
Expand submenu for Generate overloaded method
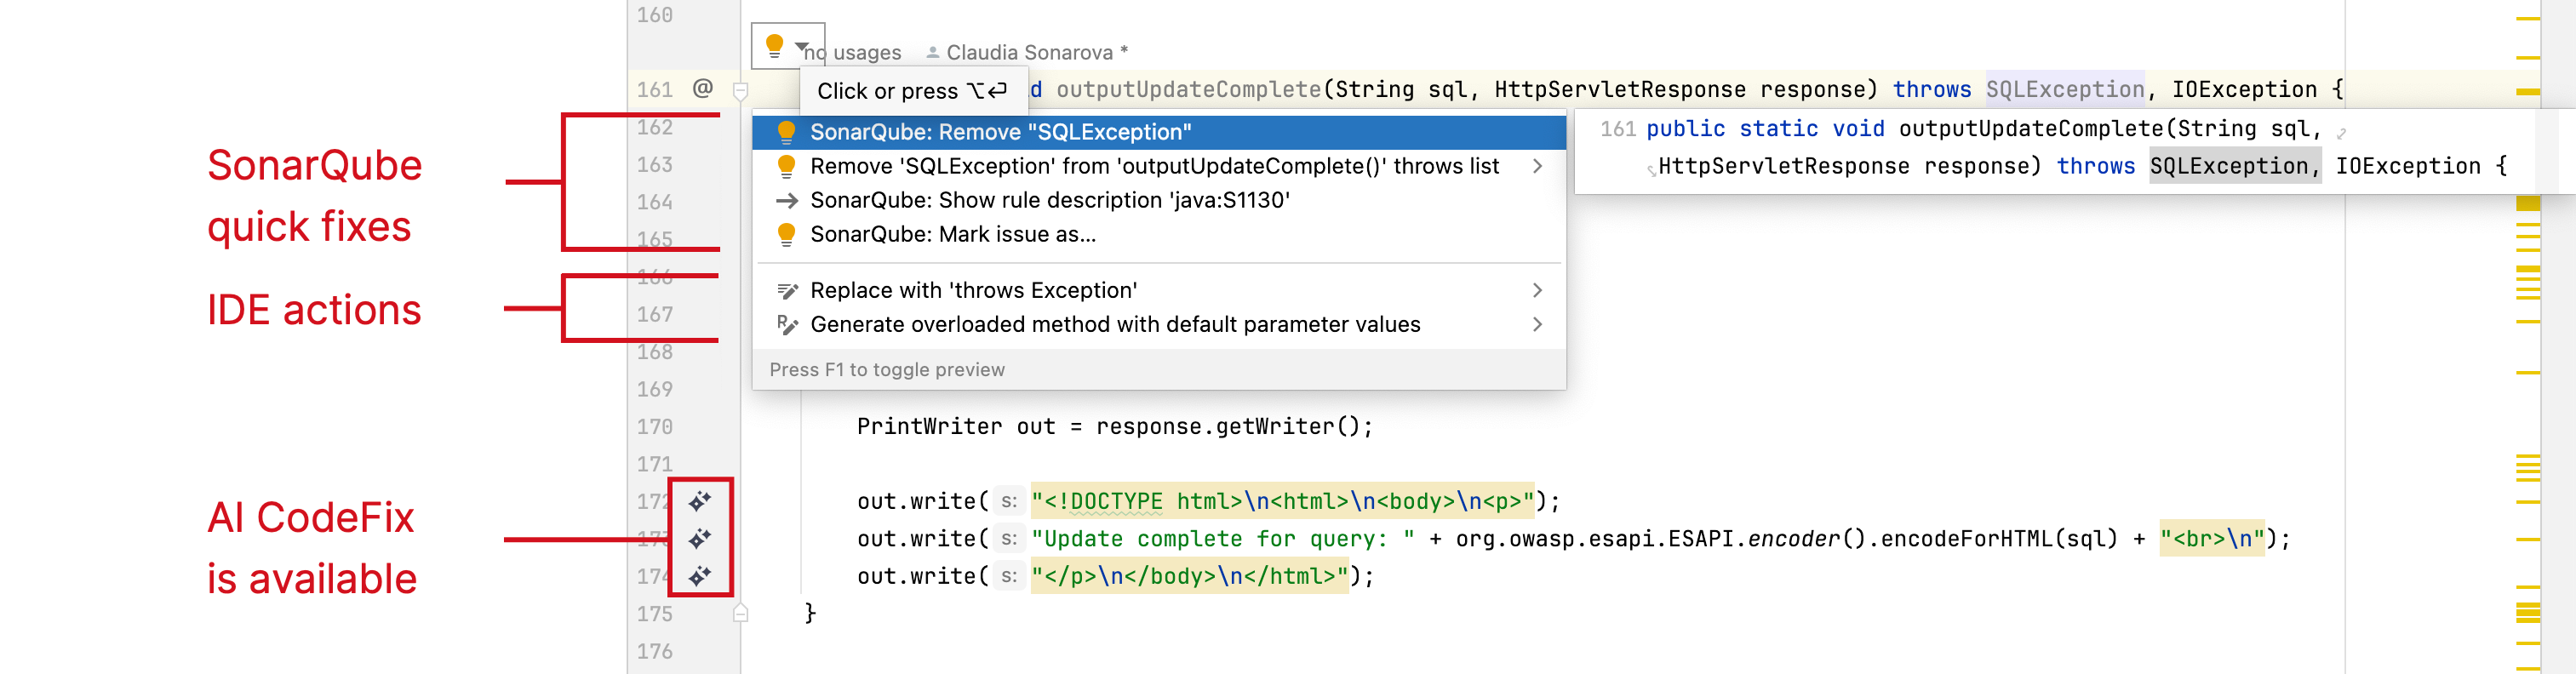pyautogui.click(x=1537, y=324)
